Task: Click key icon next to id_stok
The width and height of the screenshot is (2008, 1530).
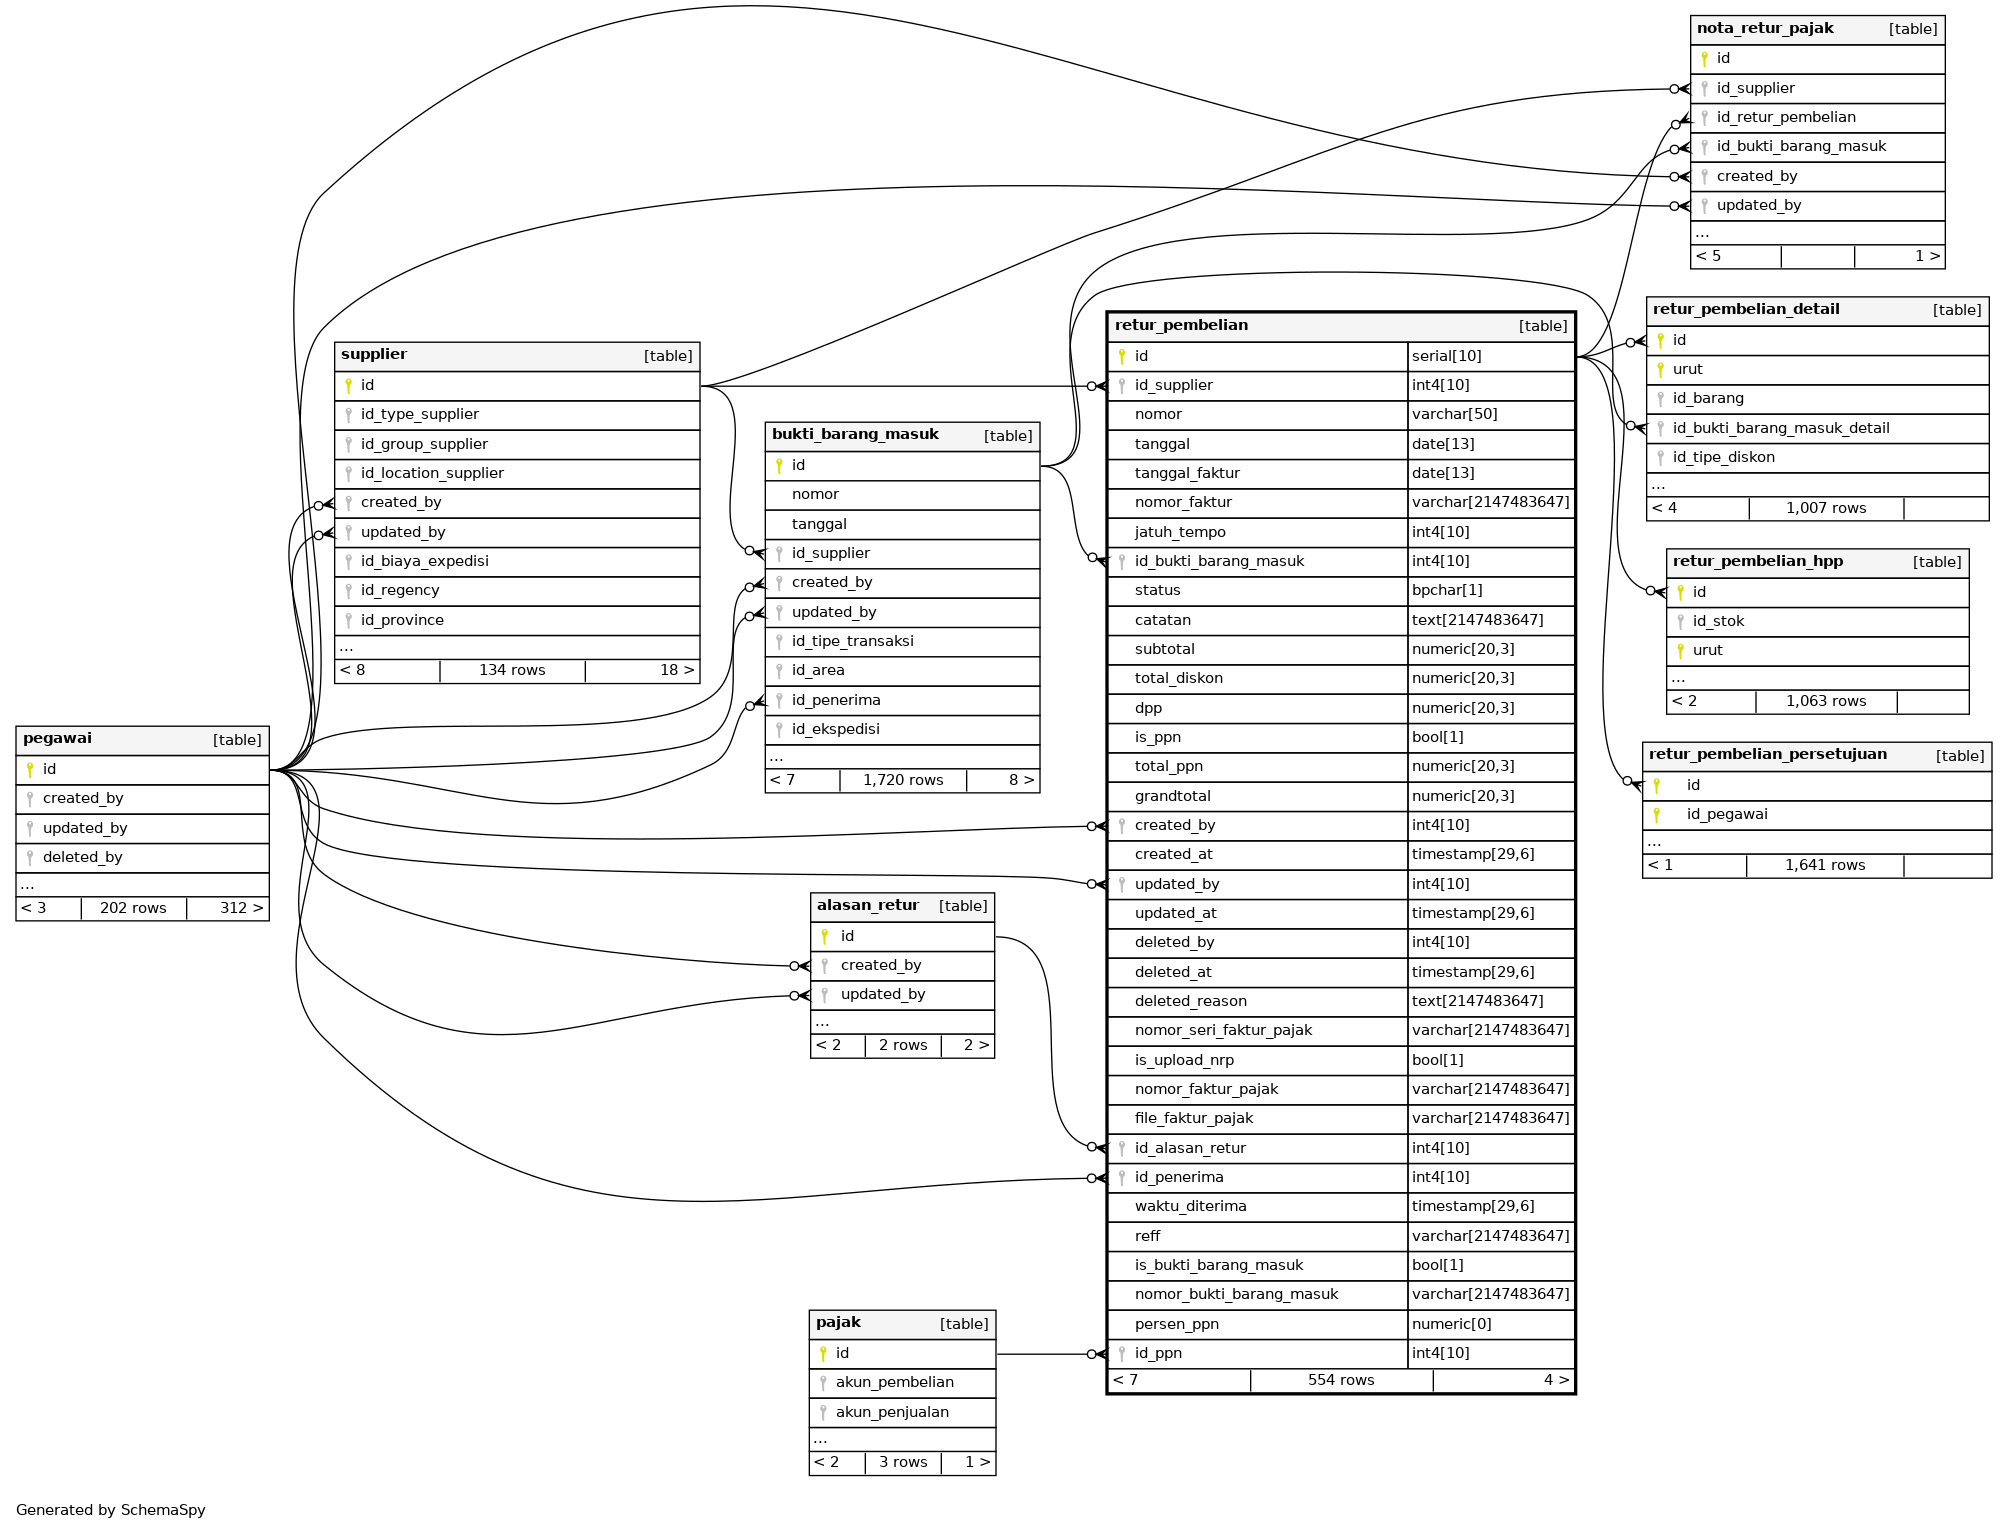Action: [1680, 621]
